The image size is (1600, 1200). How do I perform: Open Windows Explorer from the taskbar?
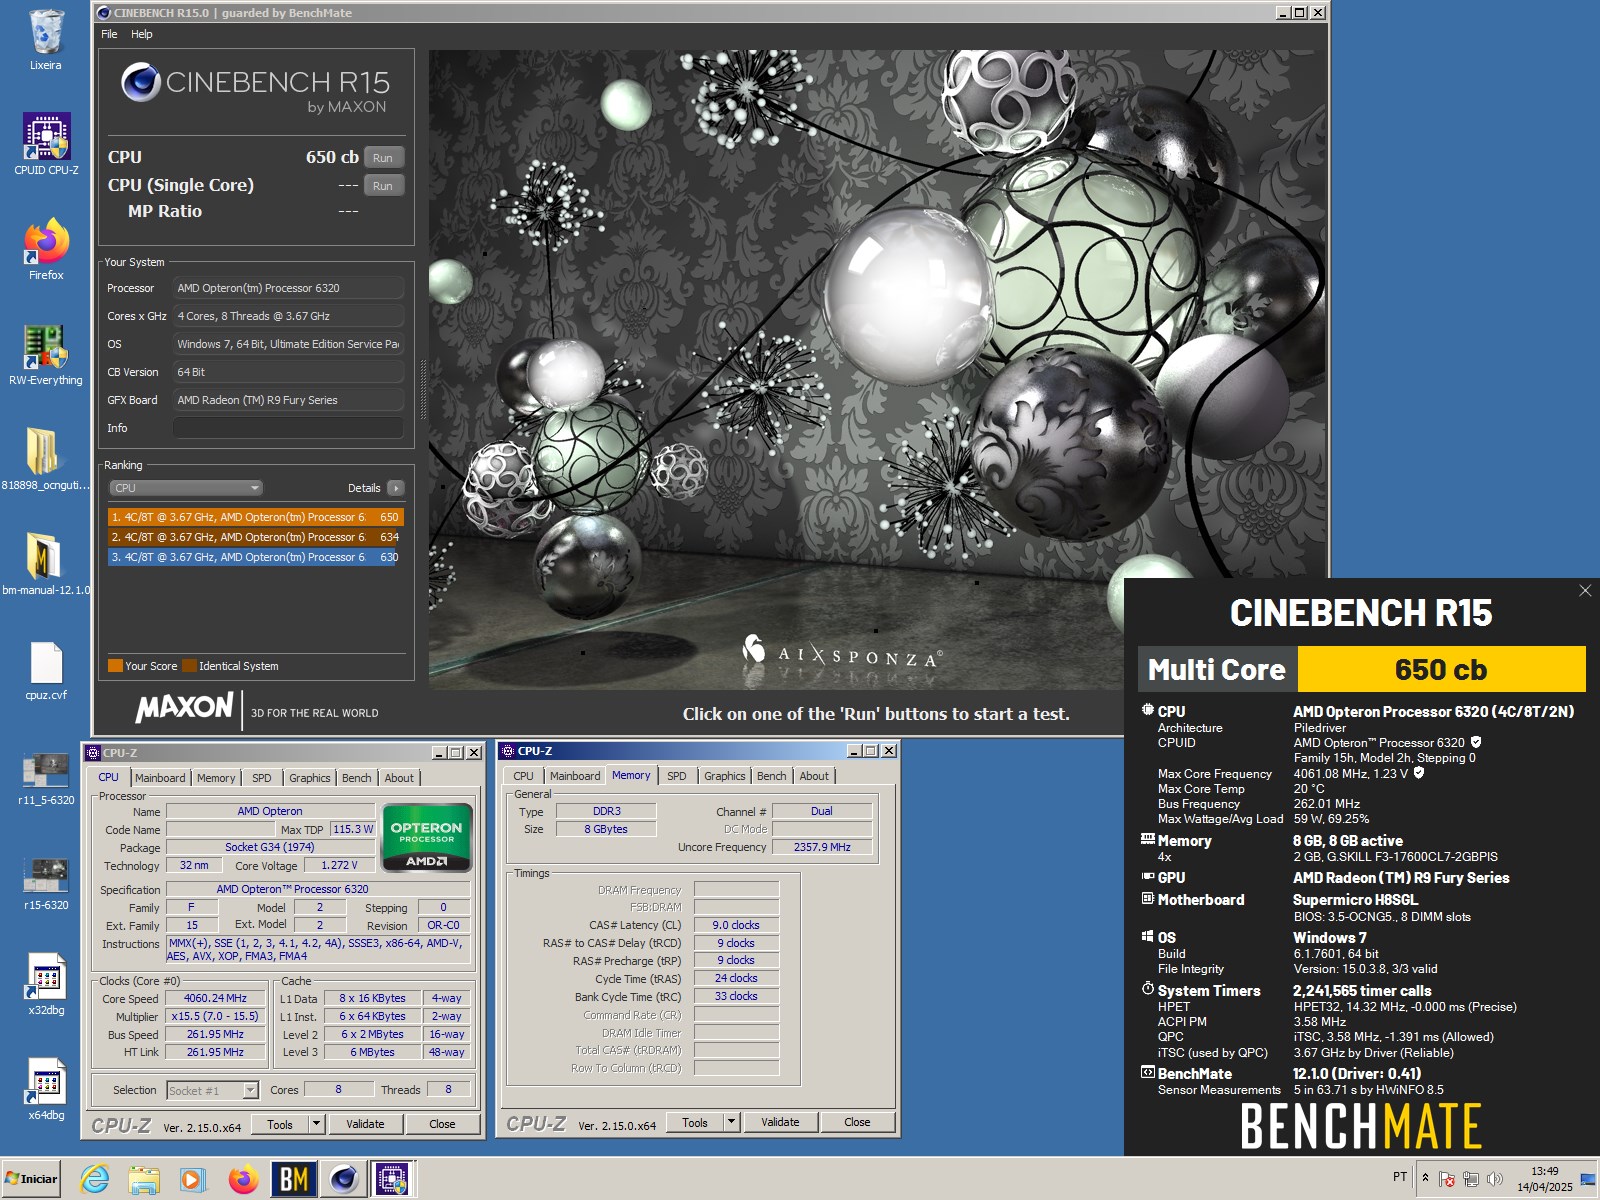pos(144,1180)
